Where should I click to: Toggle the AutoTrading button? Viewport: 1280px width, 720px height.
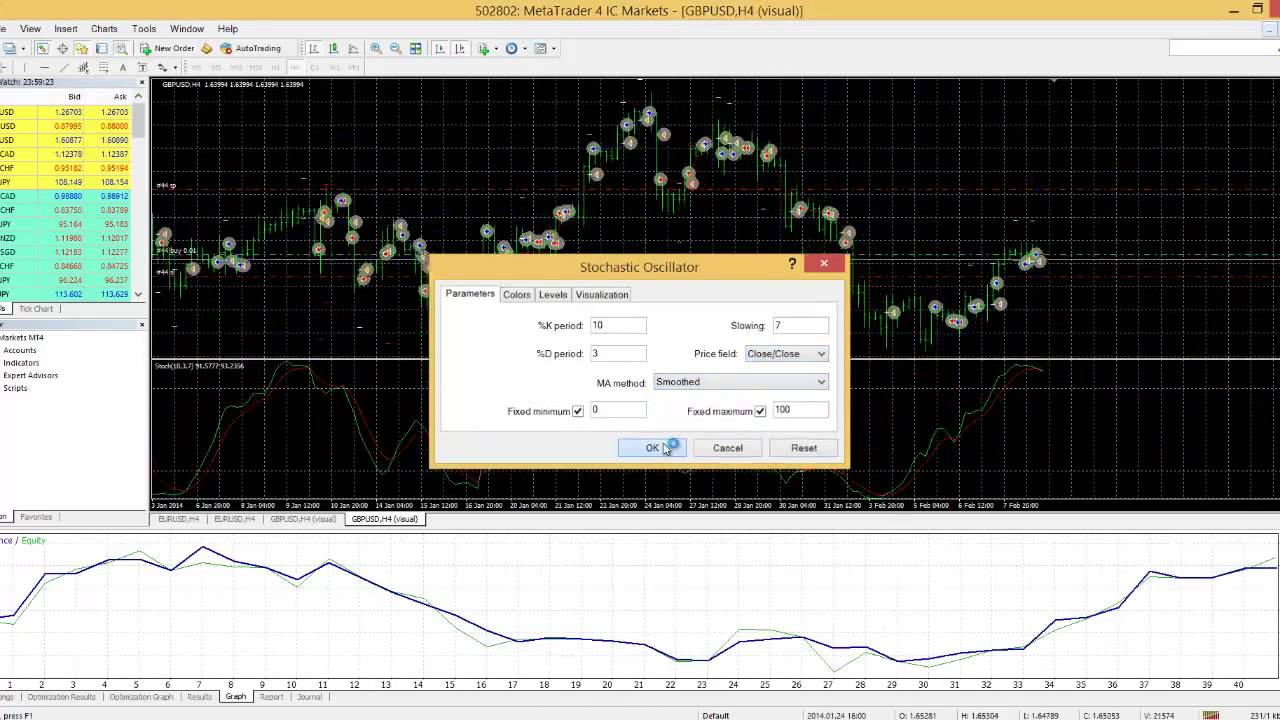[x=251, y=48]
